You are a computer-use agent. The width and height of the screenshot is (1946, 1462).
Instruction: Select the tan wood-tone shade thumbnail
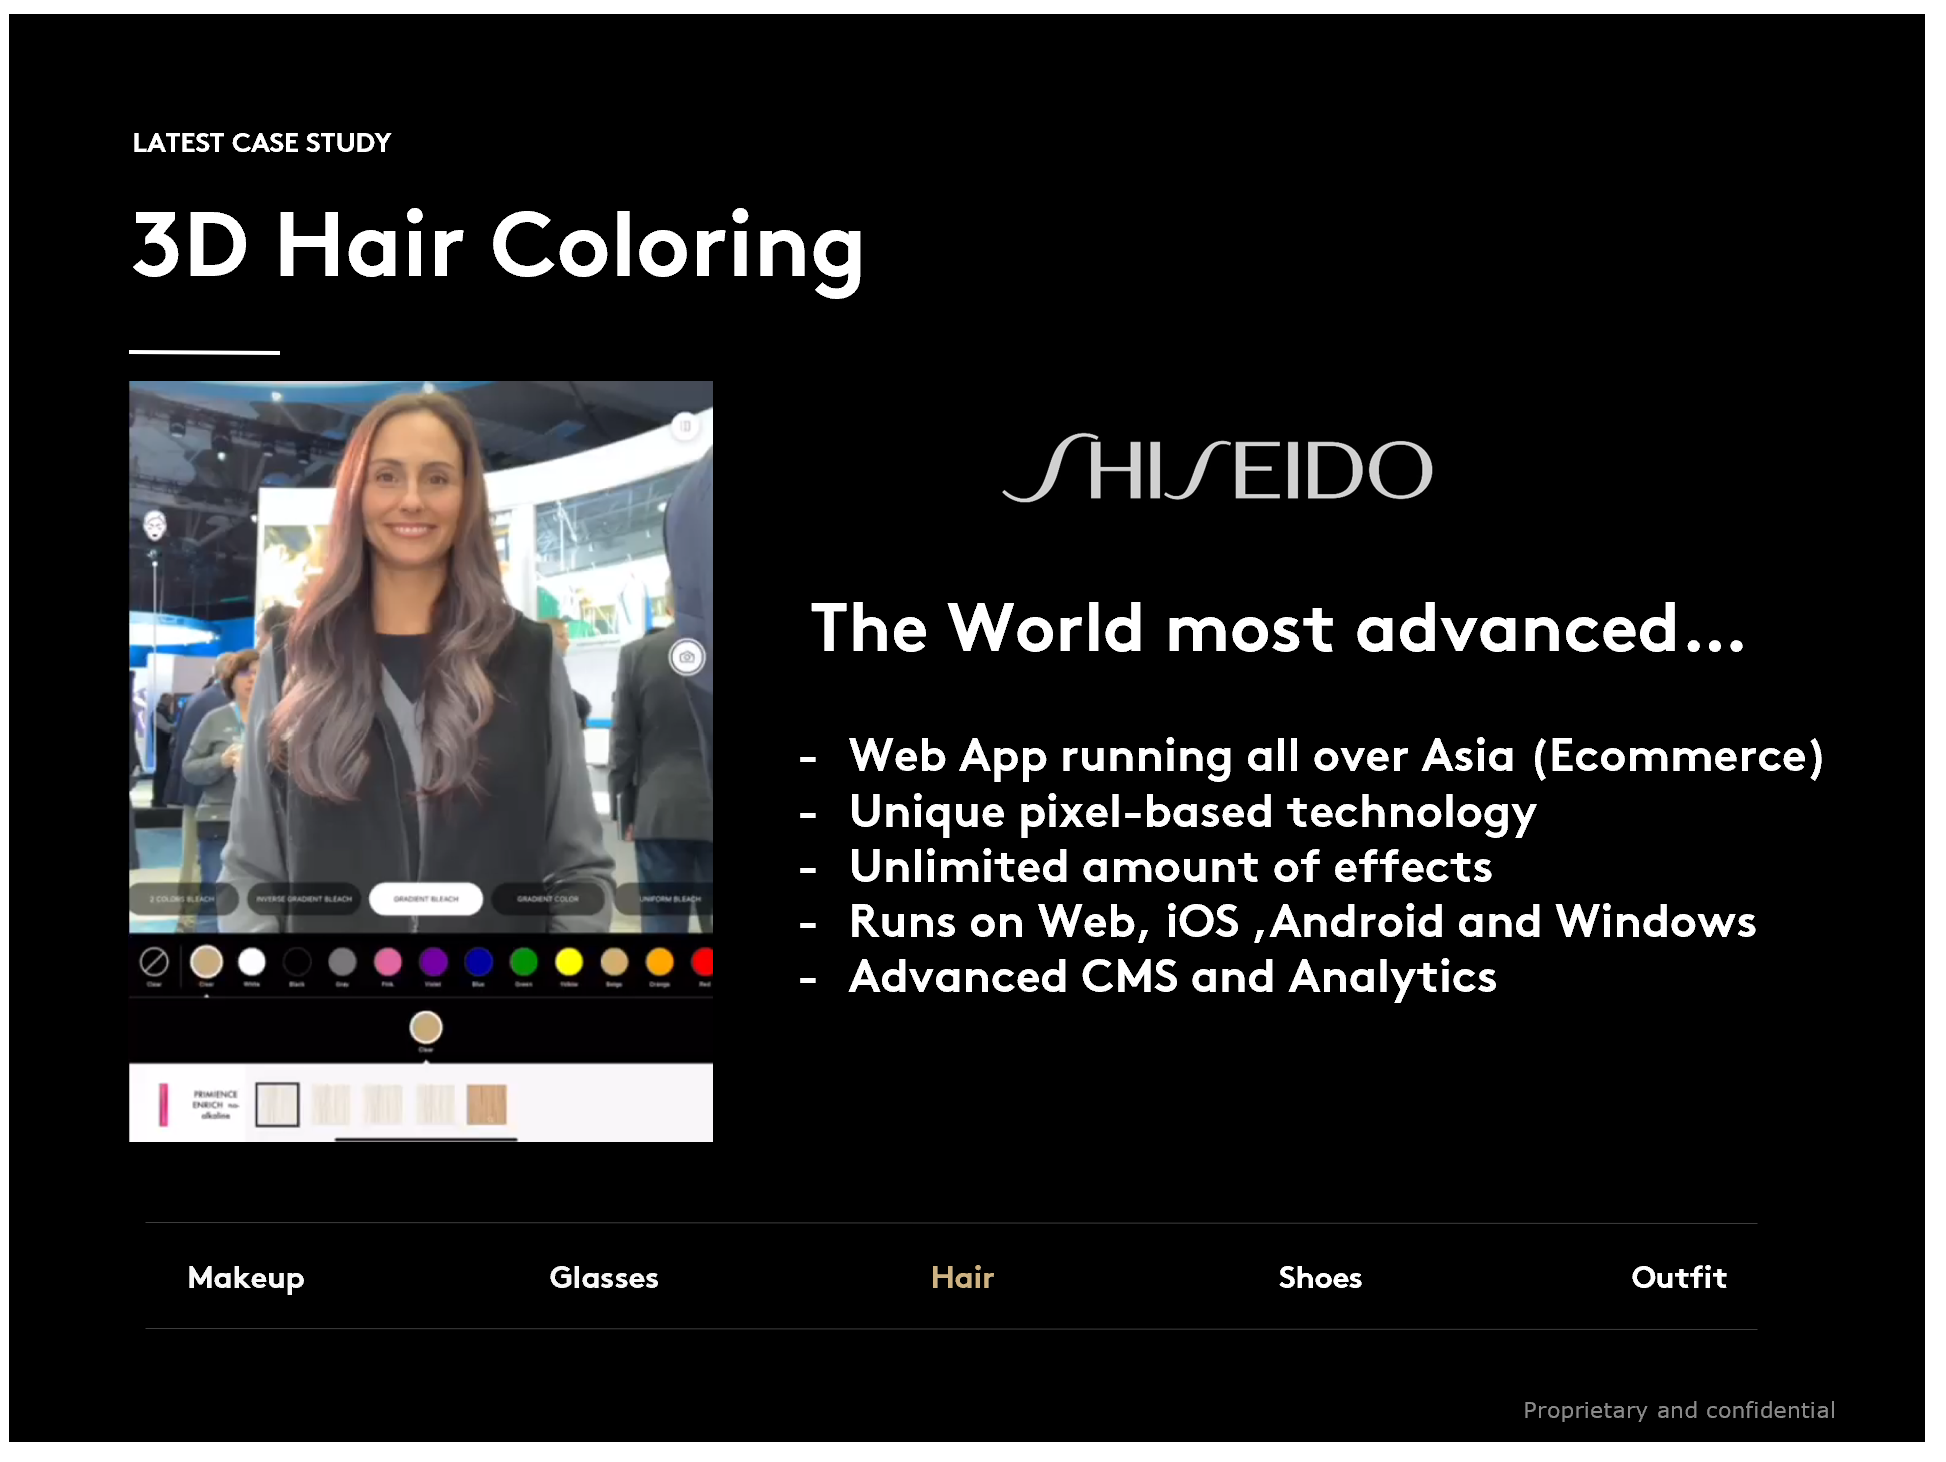tap(487, 1104)
